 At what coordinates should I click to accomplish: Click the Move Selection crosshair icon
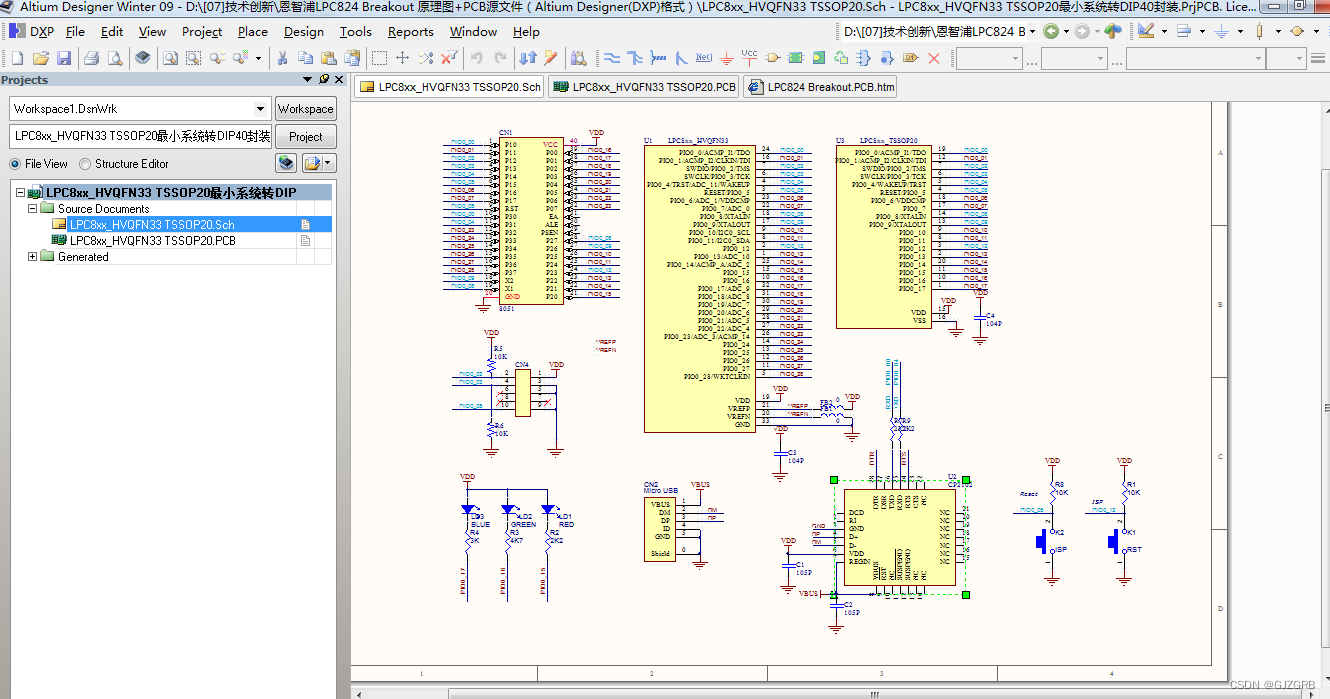(x=402, y=58)
